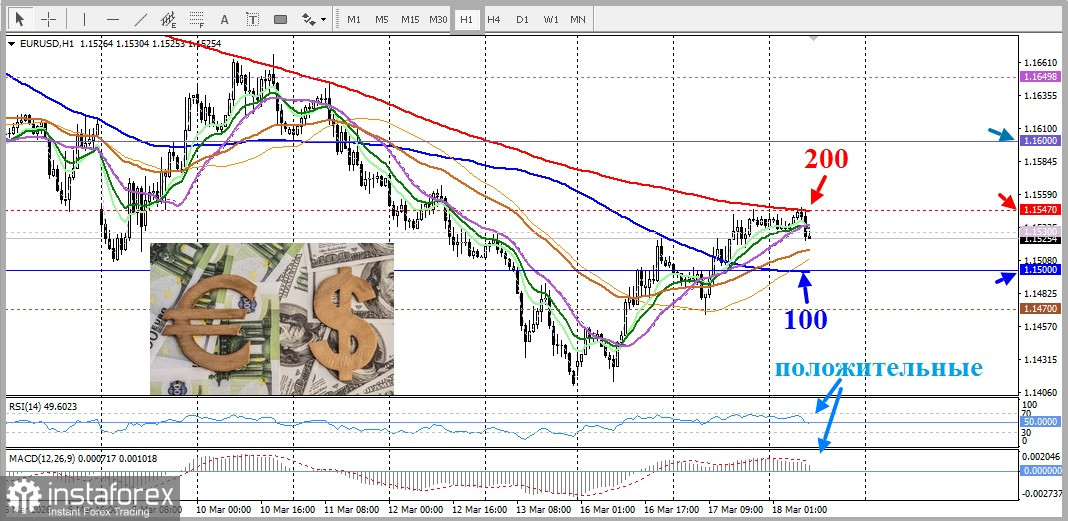This screenshot has height=521, width=1068.
Task: Activate the crosshair tool
Action: [48, 19]
